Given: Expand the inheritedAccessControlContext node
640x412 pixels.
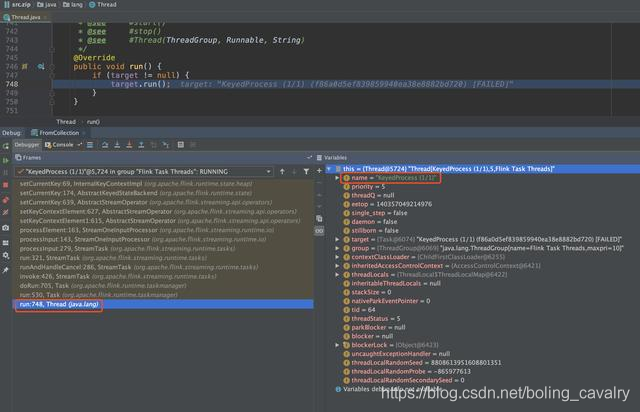Looking at the screenshot, I should [x=337, y=266].
